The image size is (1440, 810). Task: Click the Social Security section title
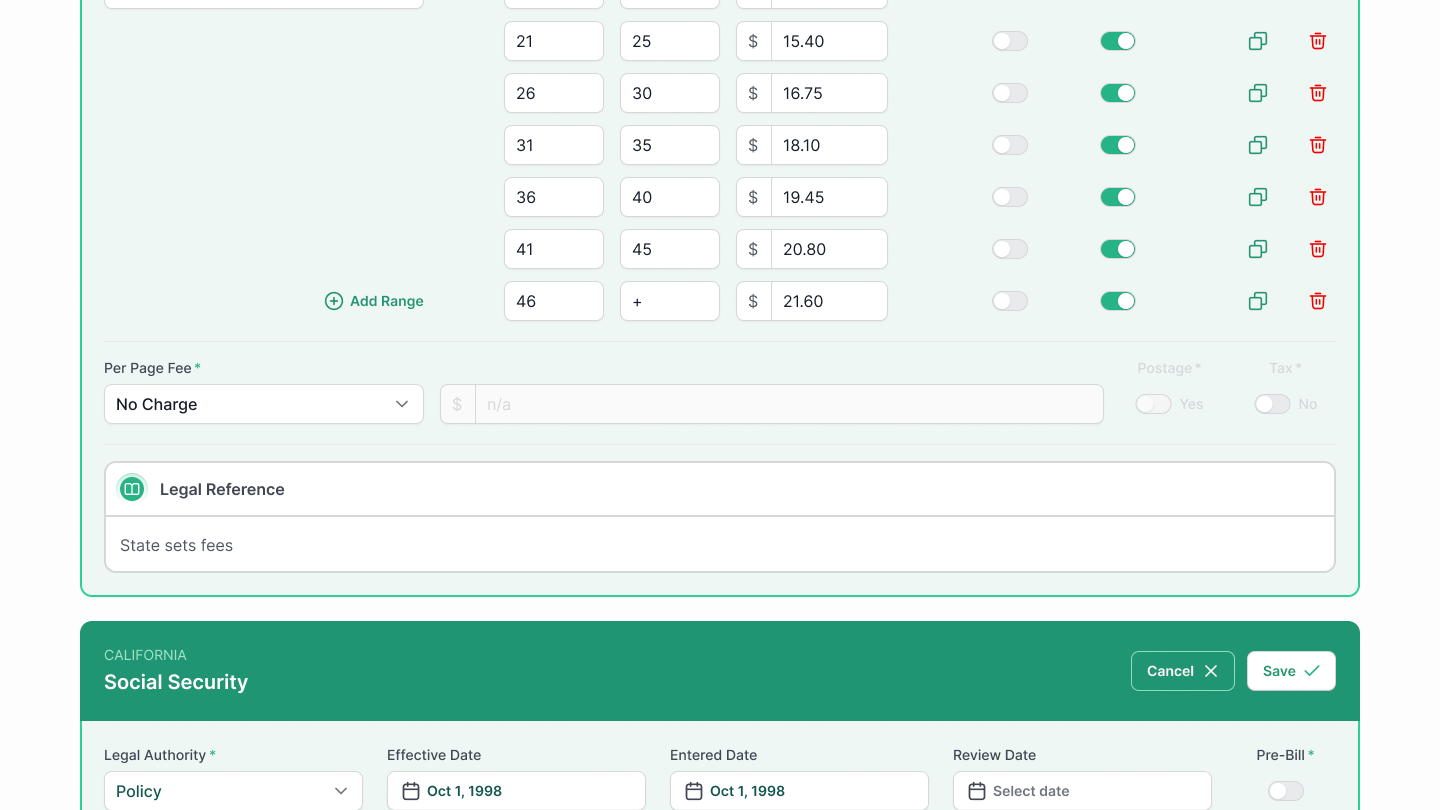[x=176, y=682]
